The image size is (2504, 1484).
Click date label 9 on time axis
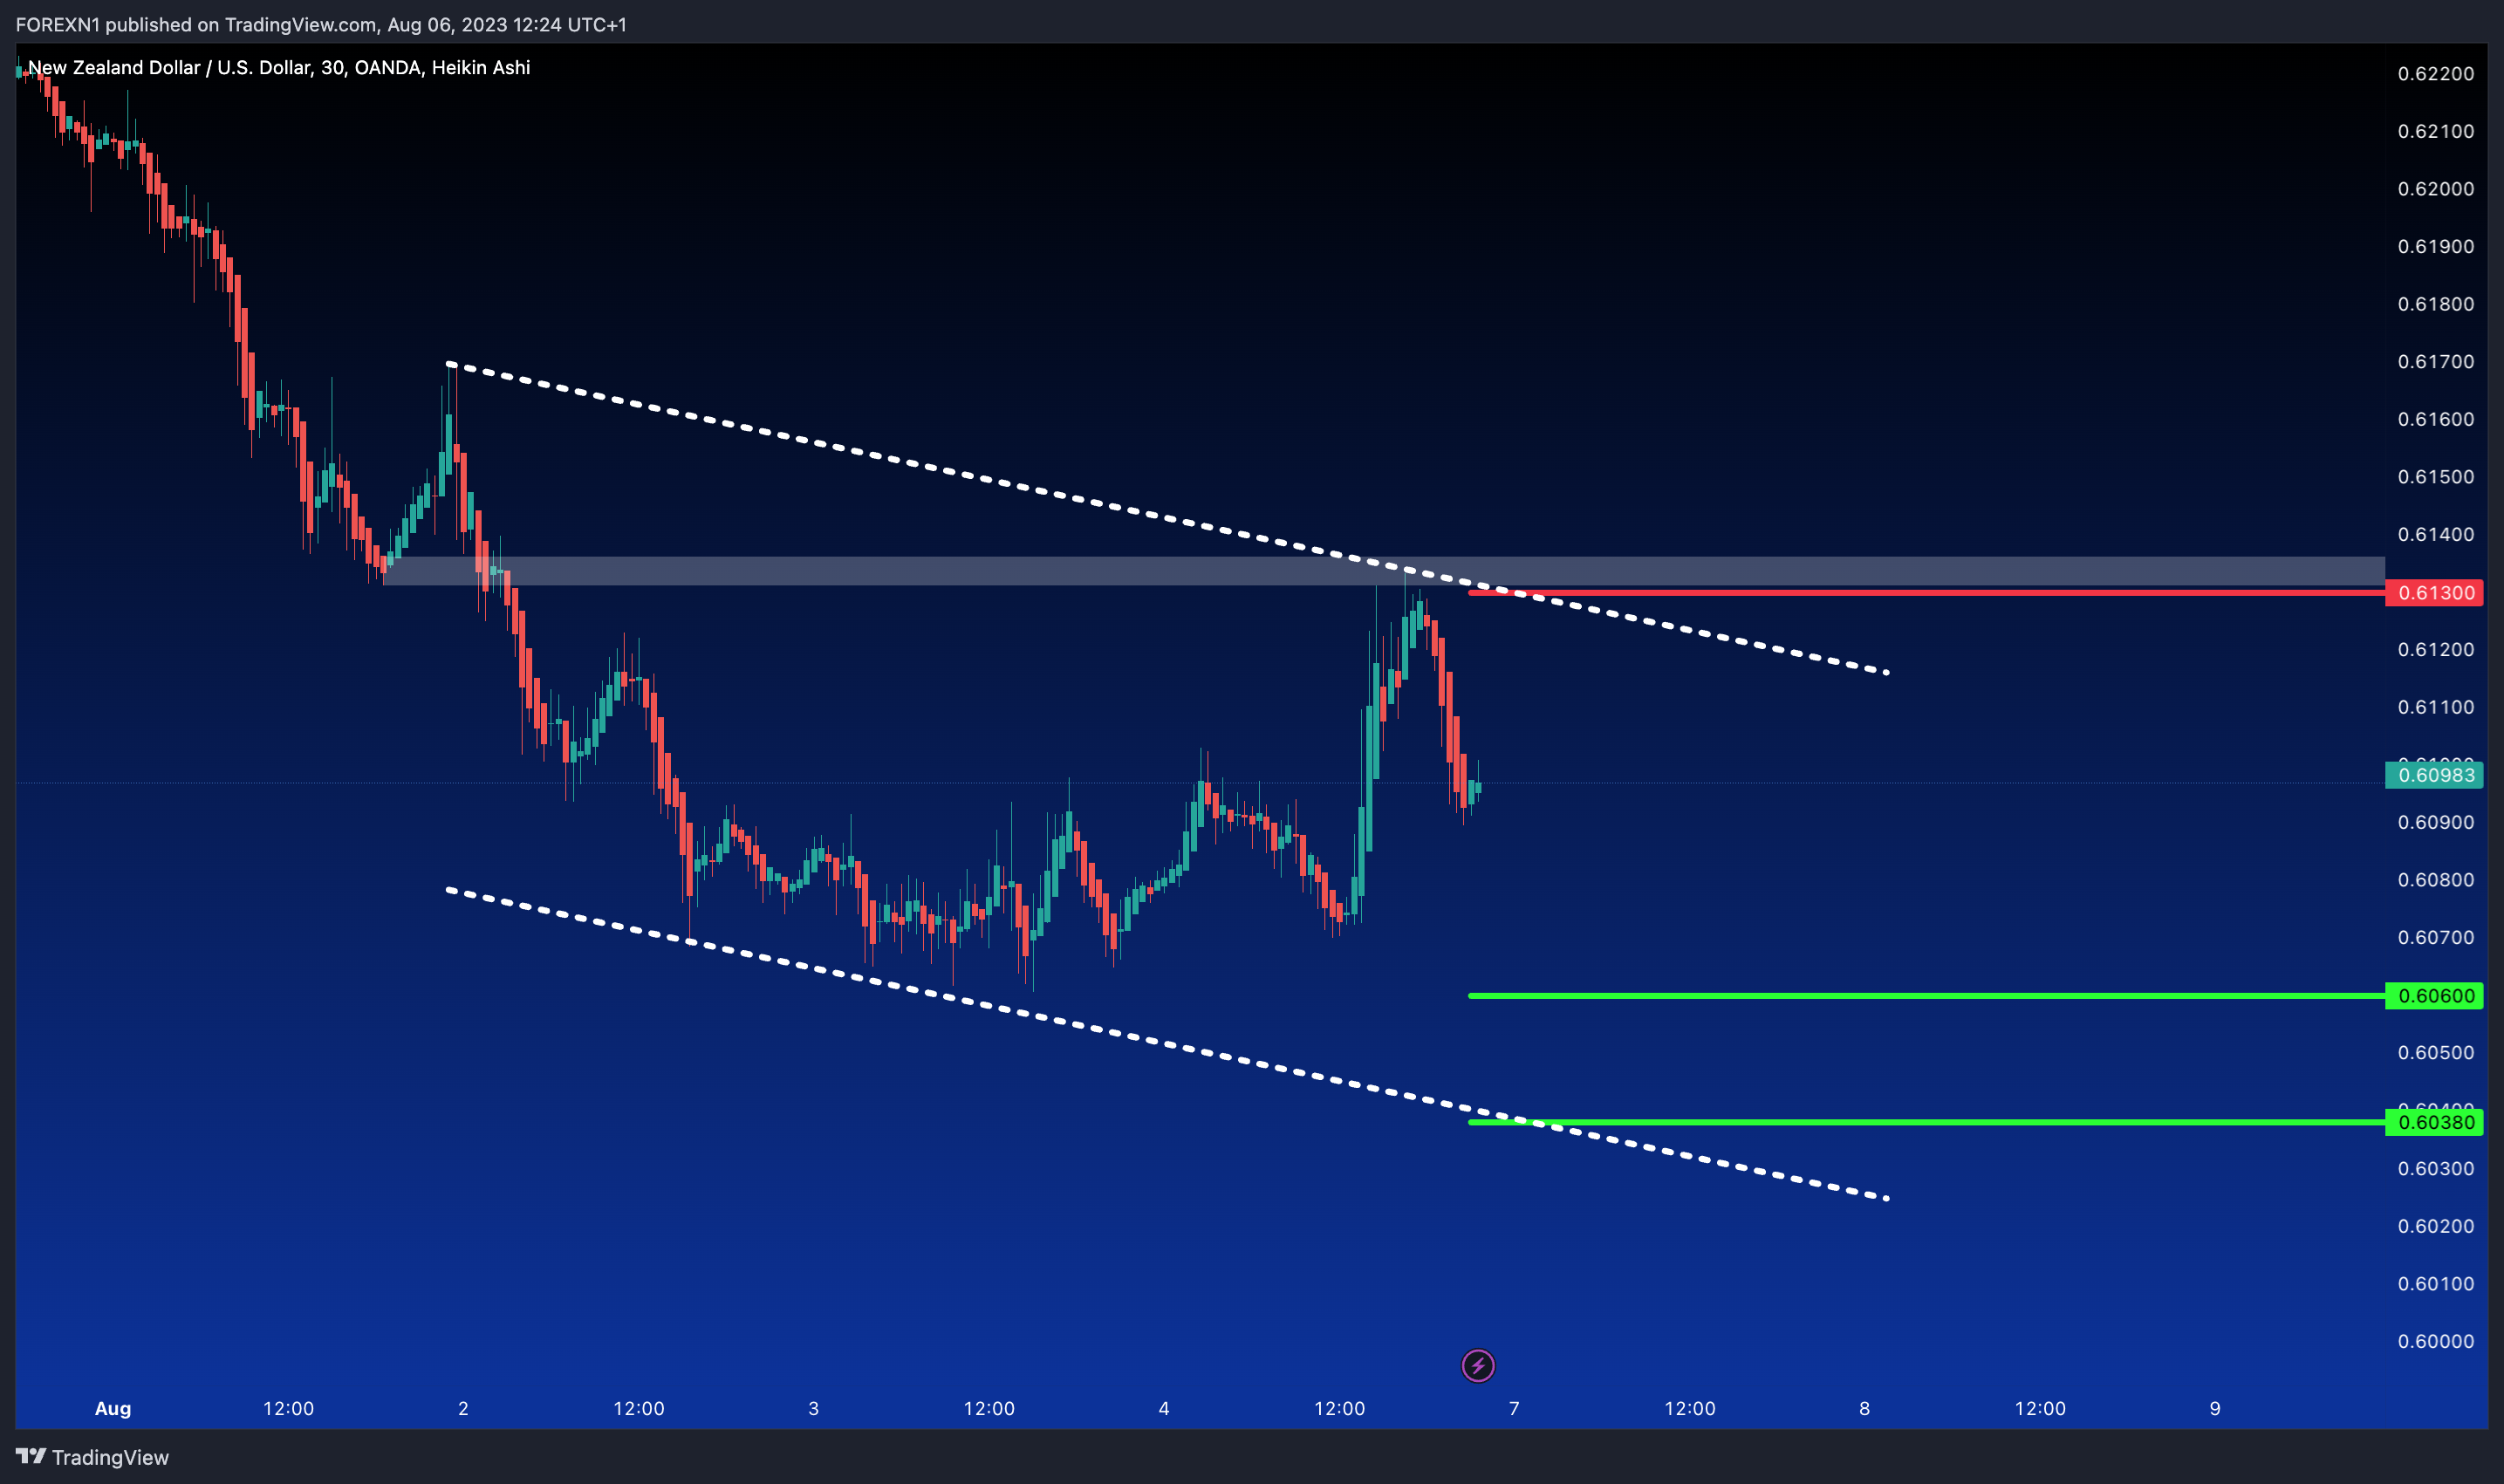point(2215,1408)
